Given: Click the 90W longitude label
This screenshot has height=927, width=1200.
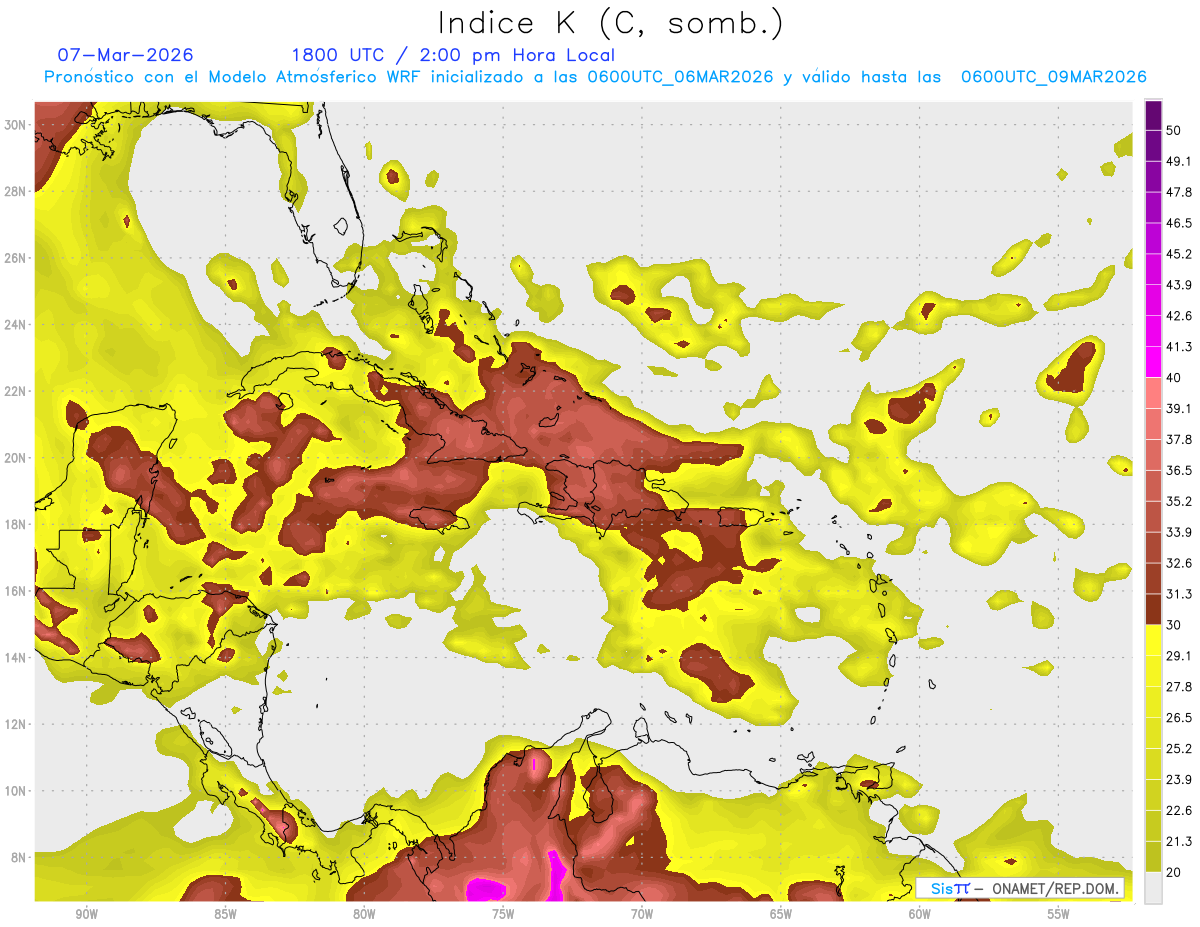Looking at the screenshot, I should [86, 914].
